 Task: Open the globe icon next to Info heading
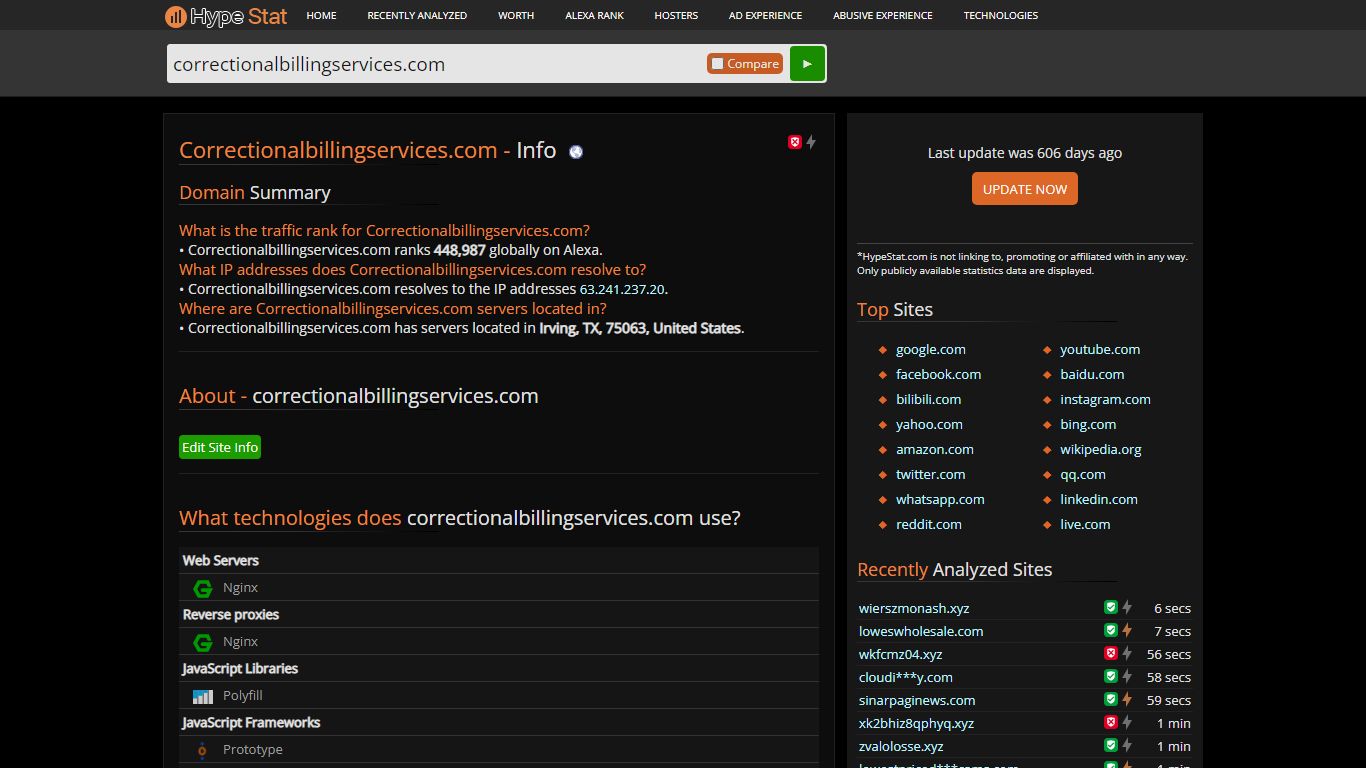point(576,152)
